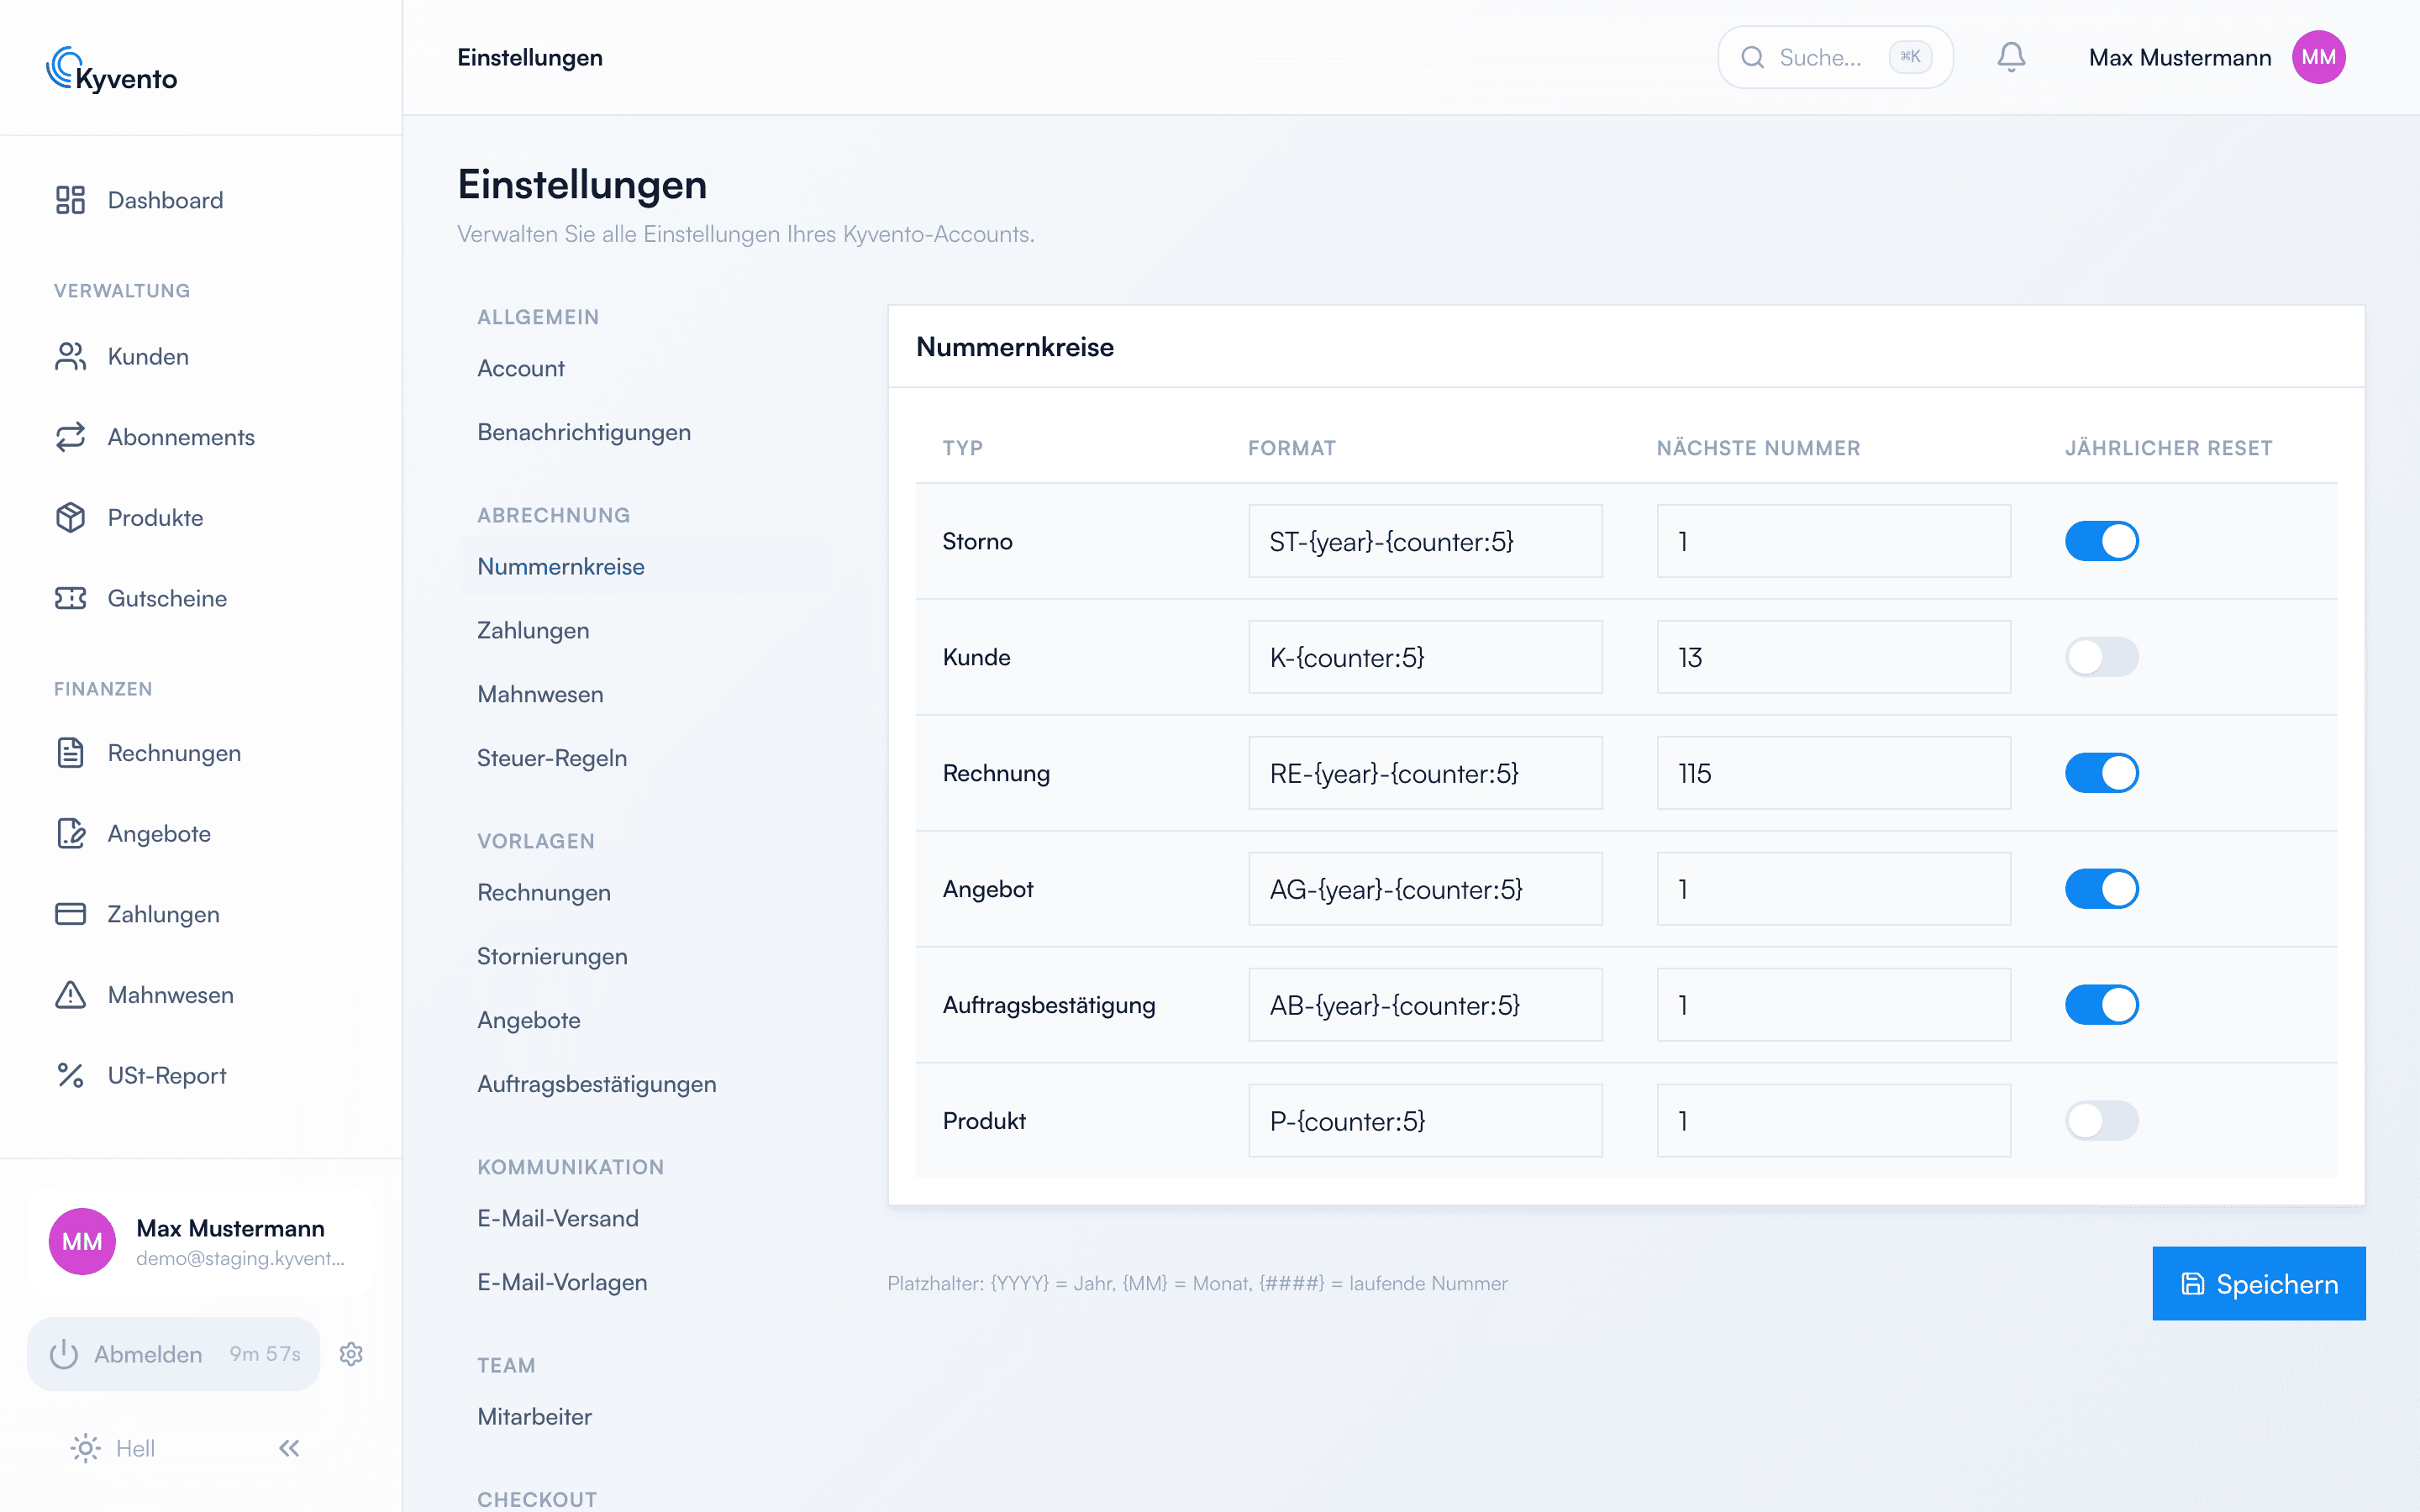
Task: Toggle yearly reset for Angebot
Action: [2101, 889]
